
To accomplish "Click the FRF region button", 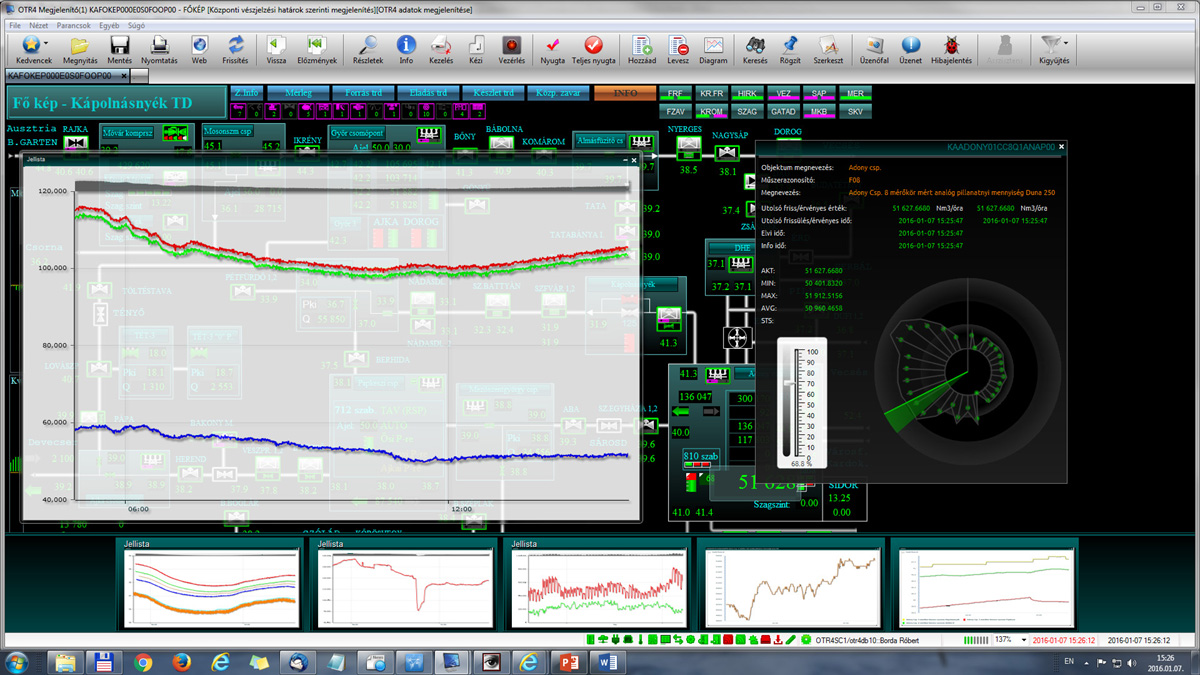I will coord(676,93).
